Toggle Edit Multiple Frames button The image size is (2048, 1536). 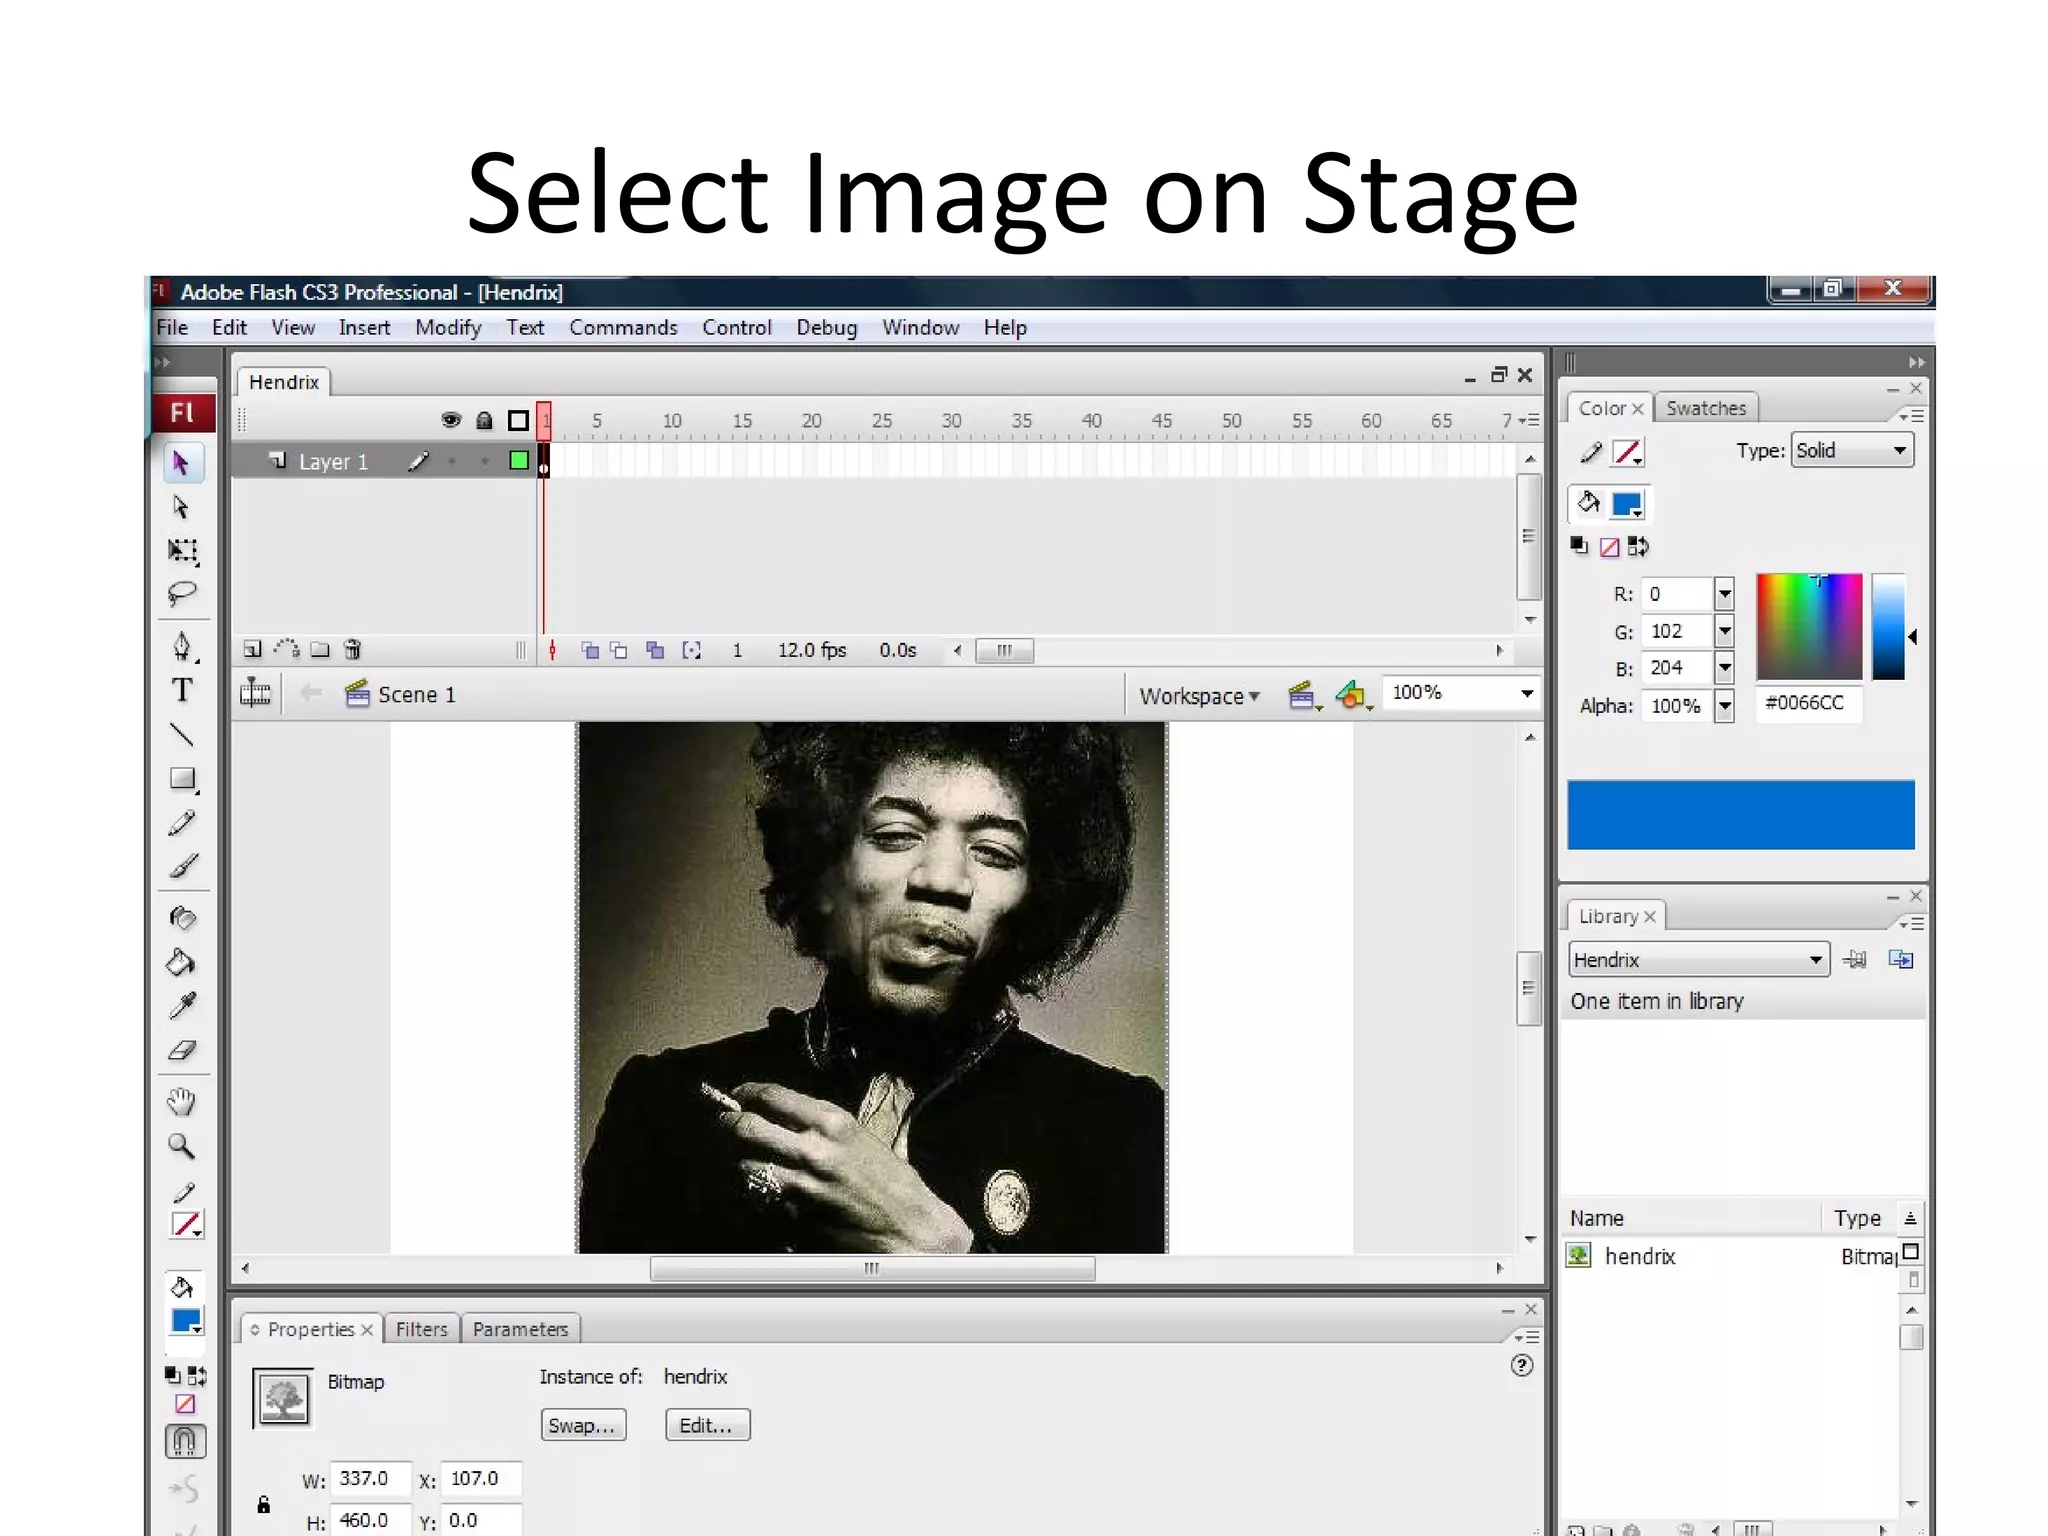coord(655,651)
